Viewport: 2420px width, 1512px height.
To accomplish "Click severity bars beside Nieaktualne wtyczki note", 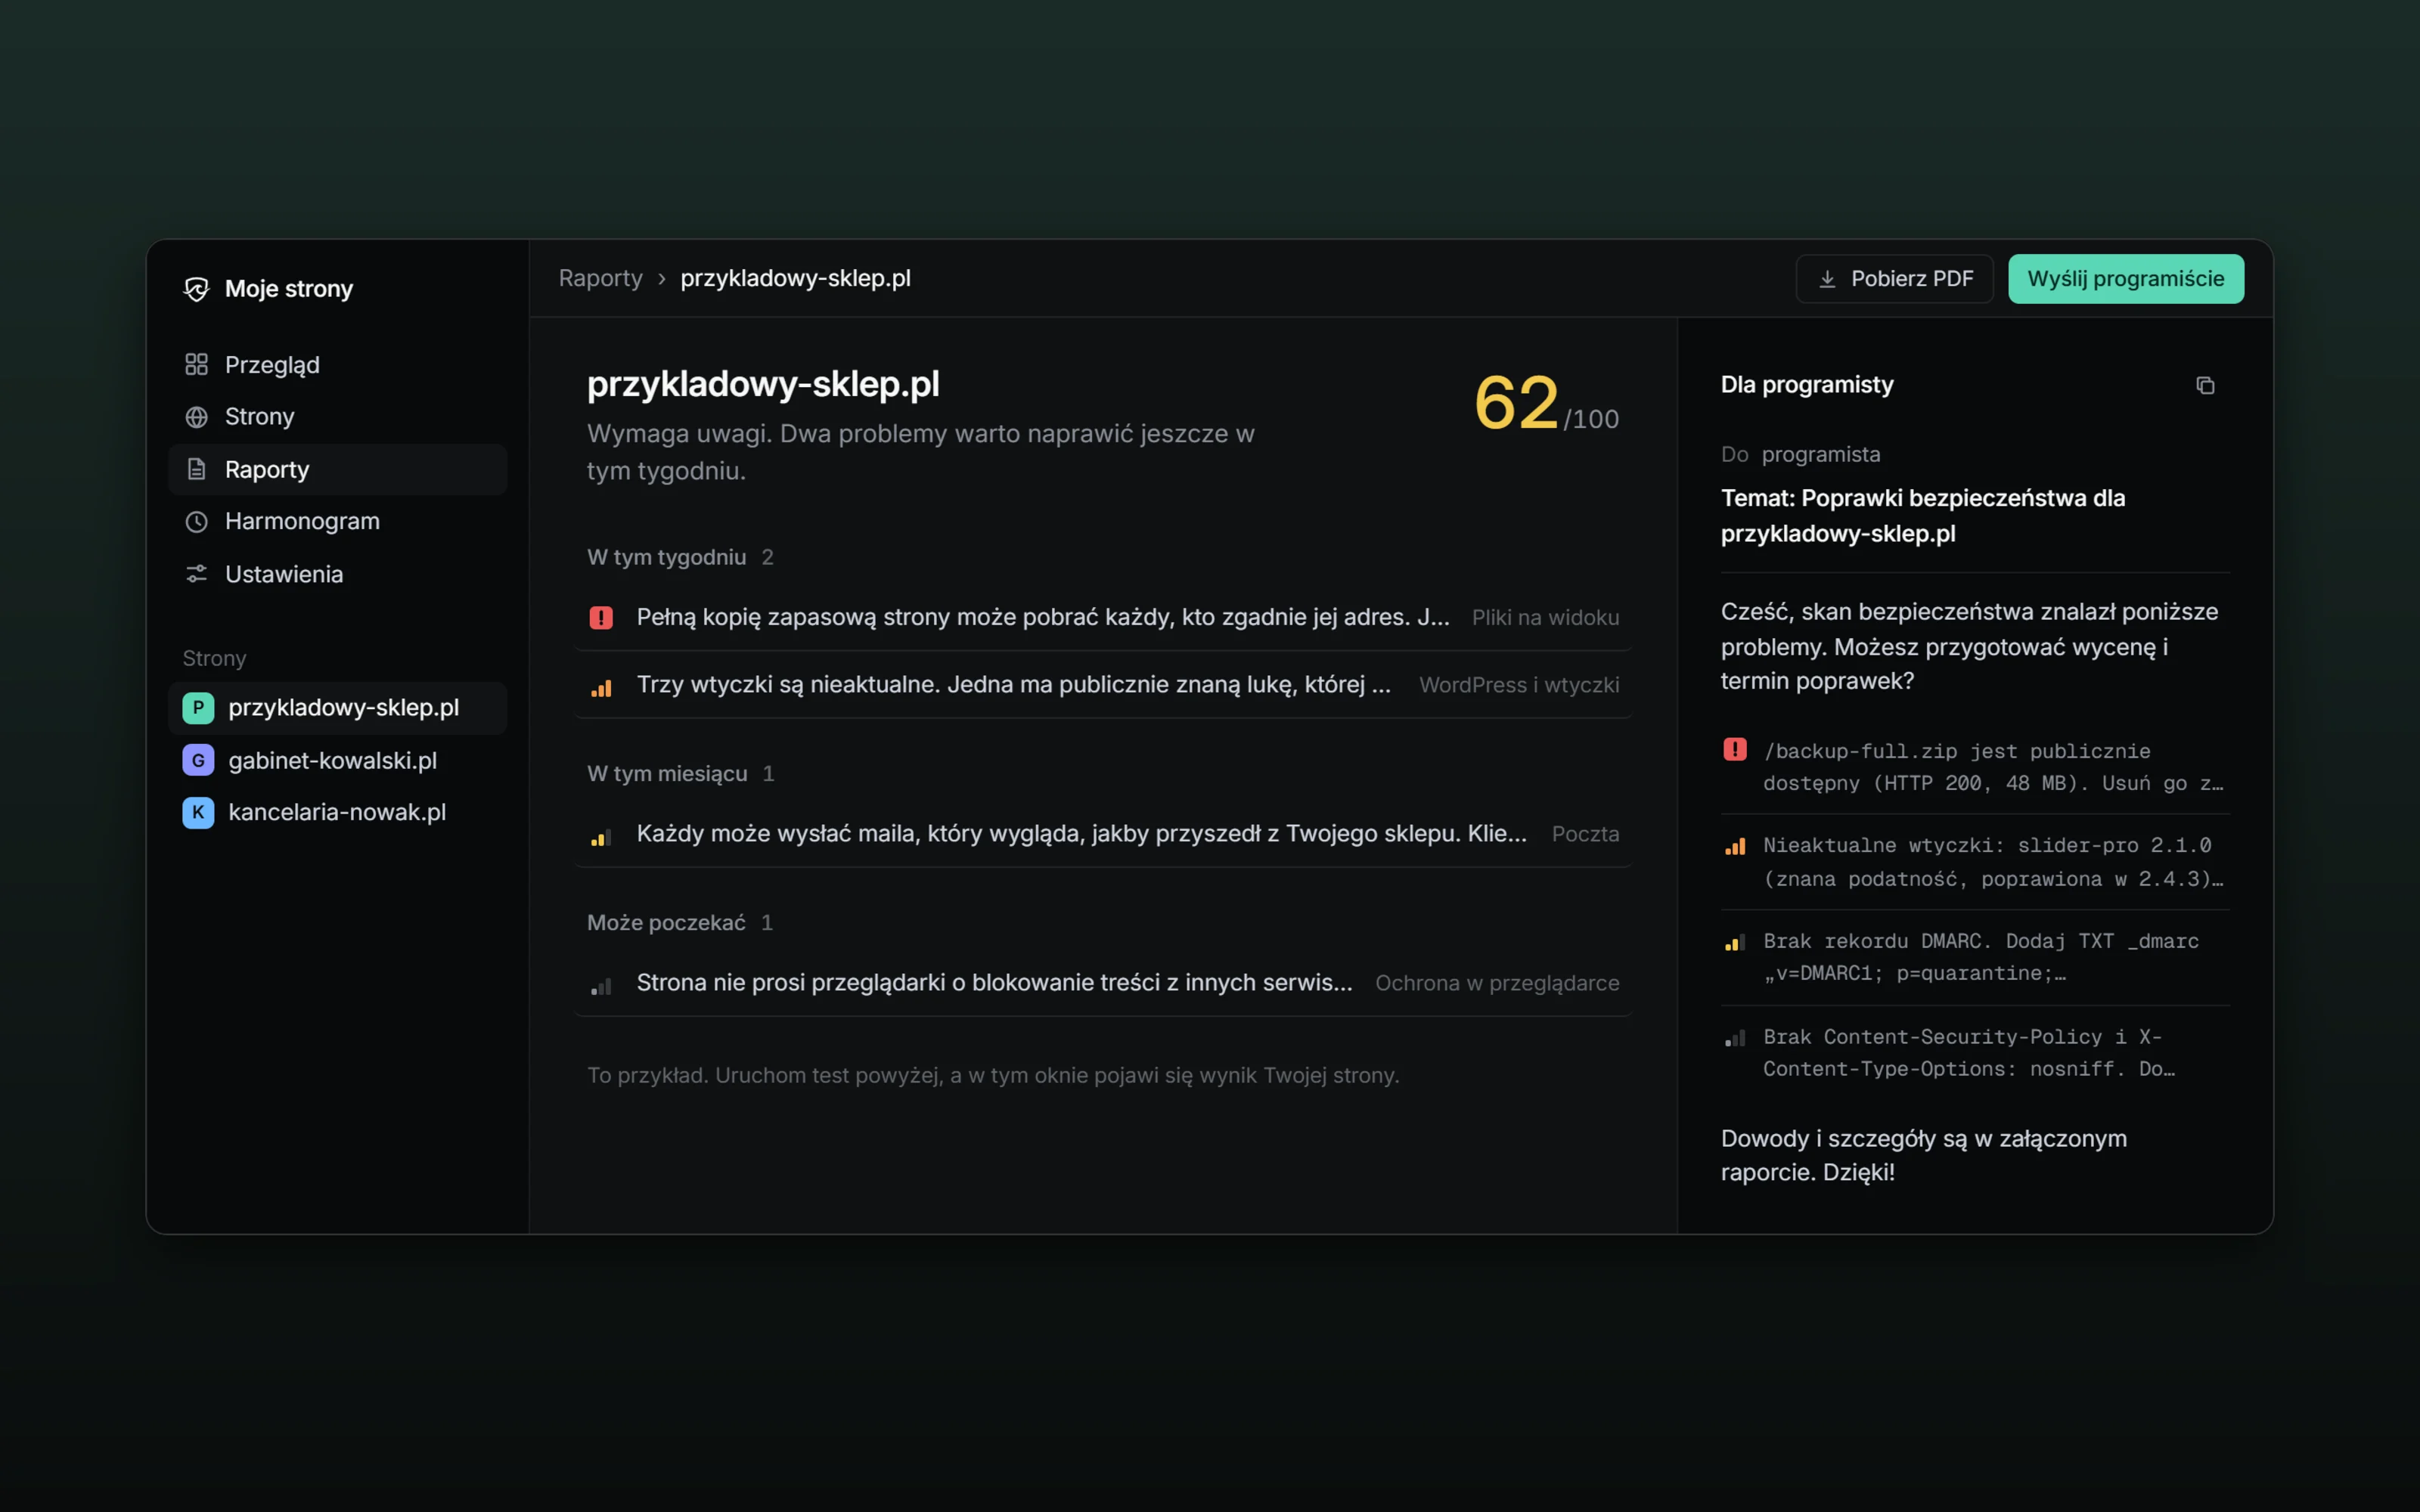I will point(1735,846).
